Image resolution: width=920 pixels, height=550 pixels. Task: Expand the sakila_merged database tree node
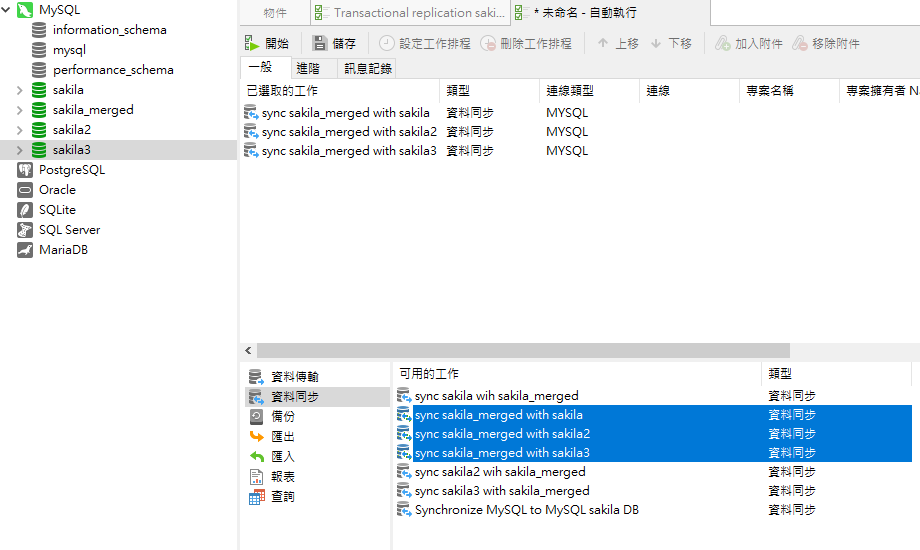[19, 110]
